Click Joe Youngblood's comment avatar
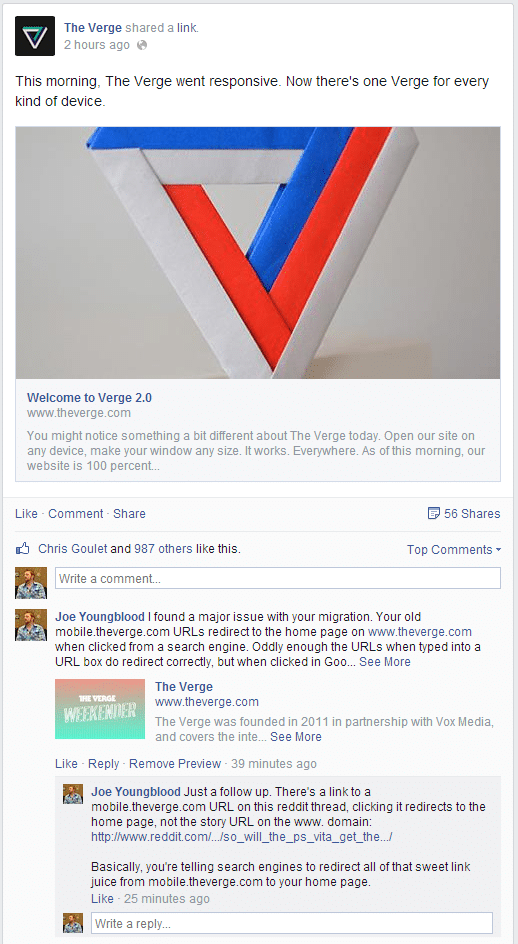This screenshot has width=518, height=944. 31,625
